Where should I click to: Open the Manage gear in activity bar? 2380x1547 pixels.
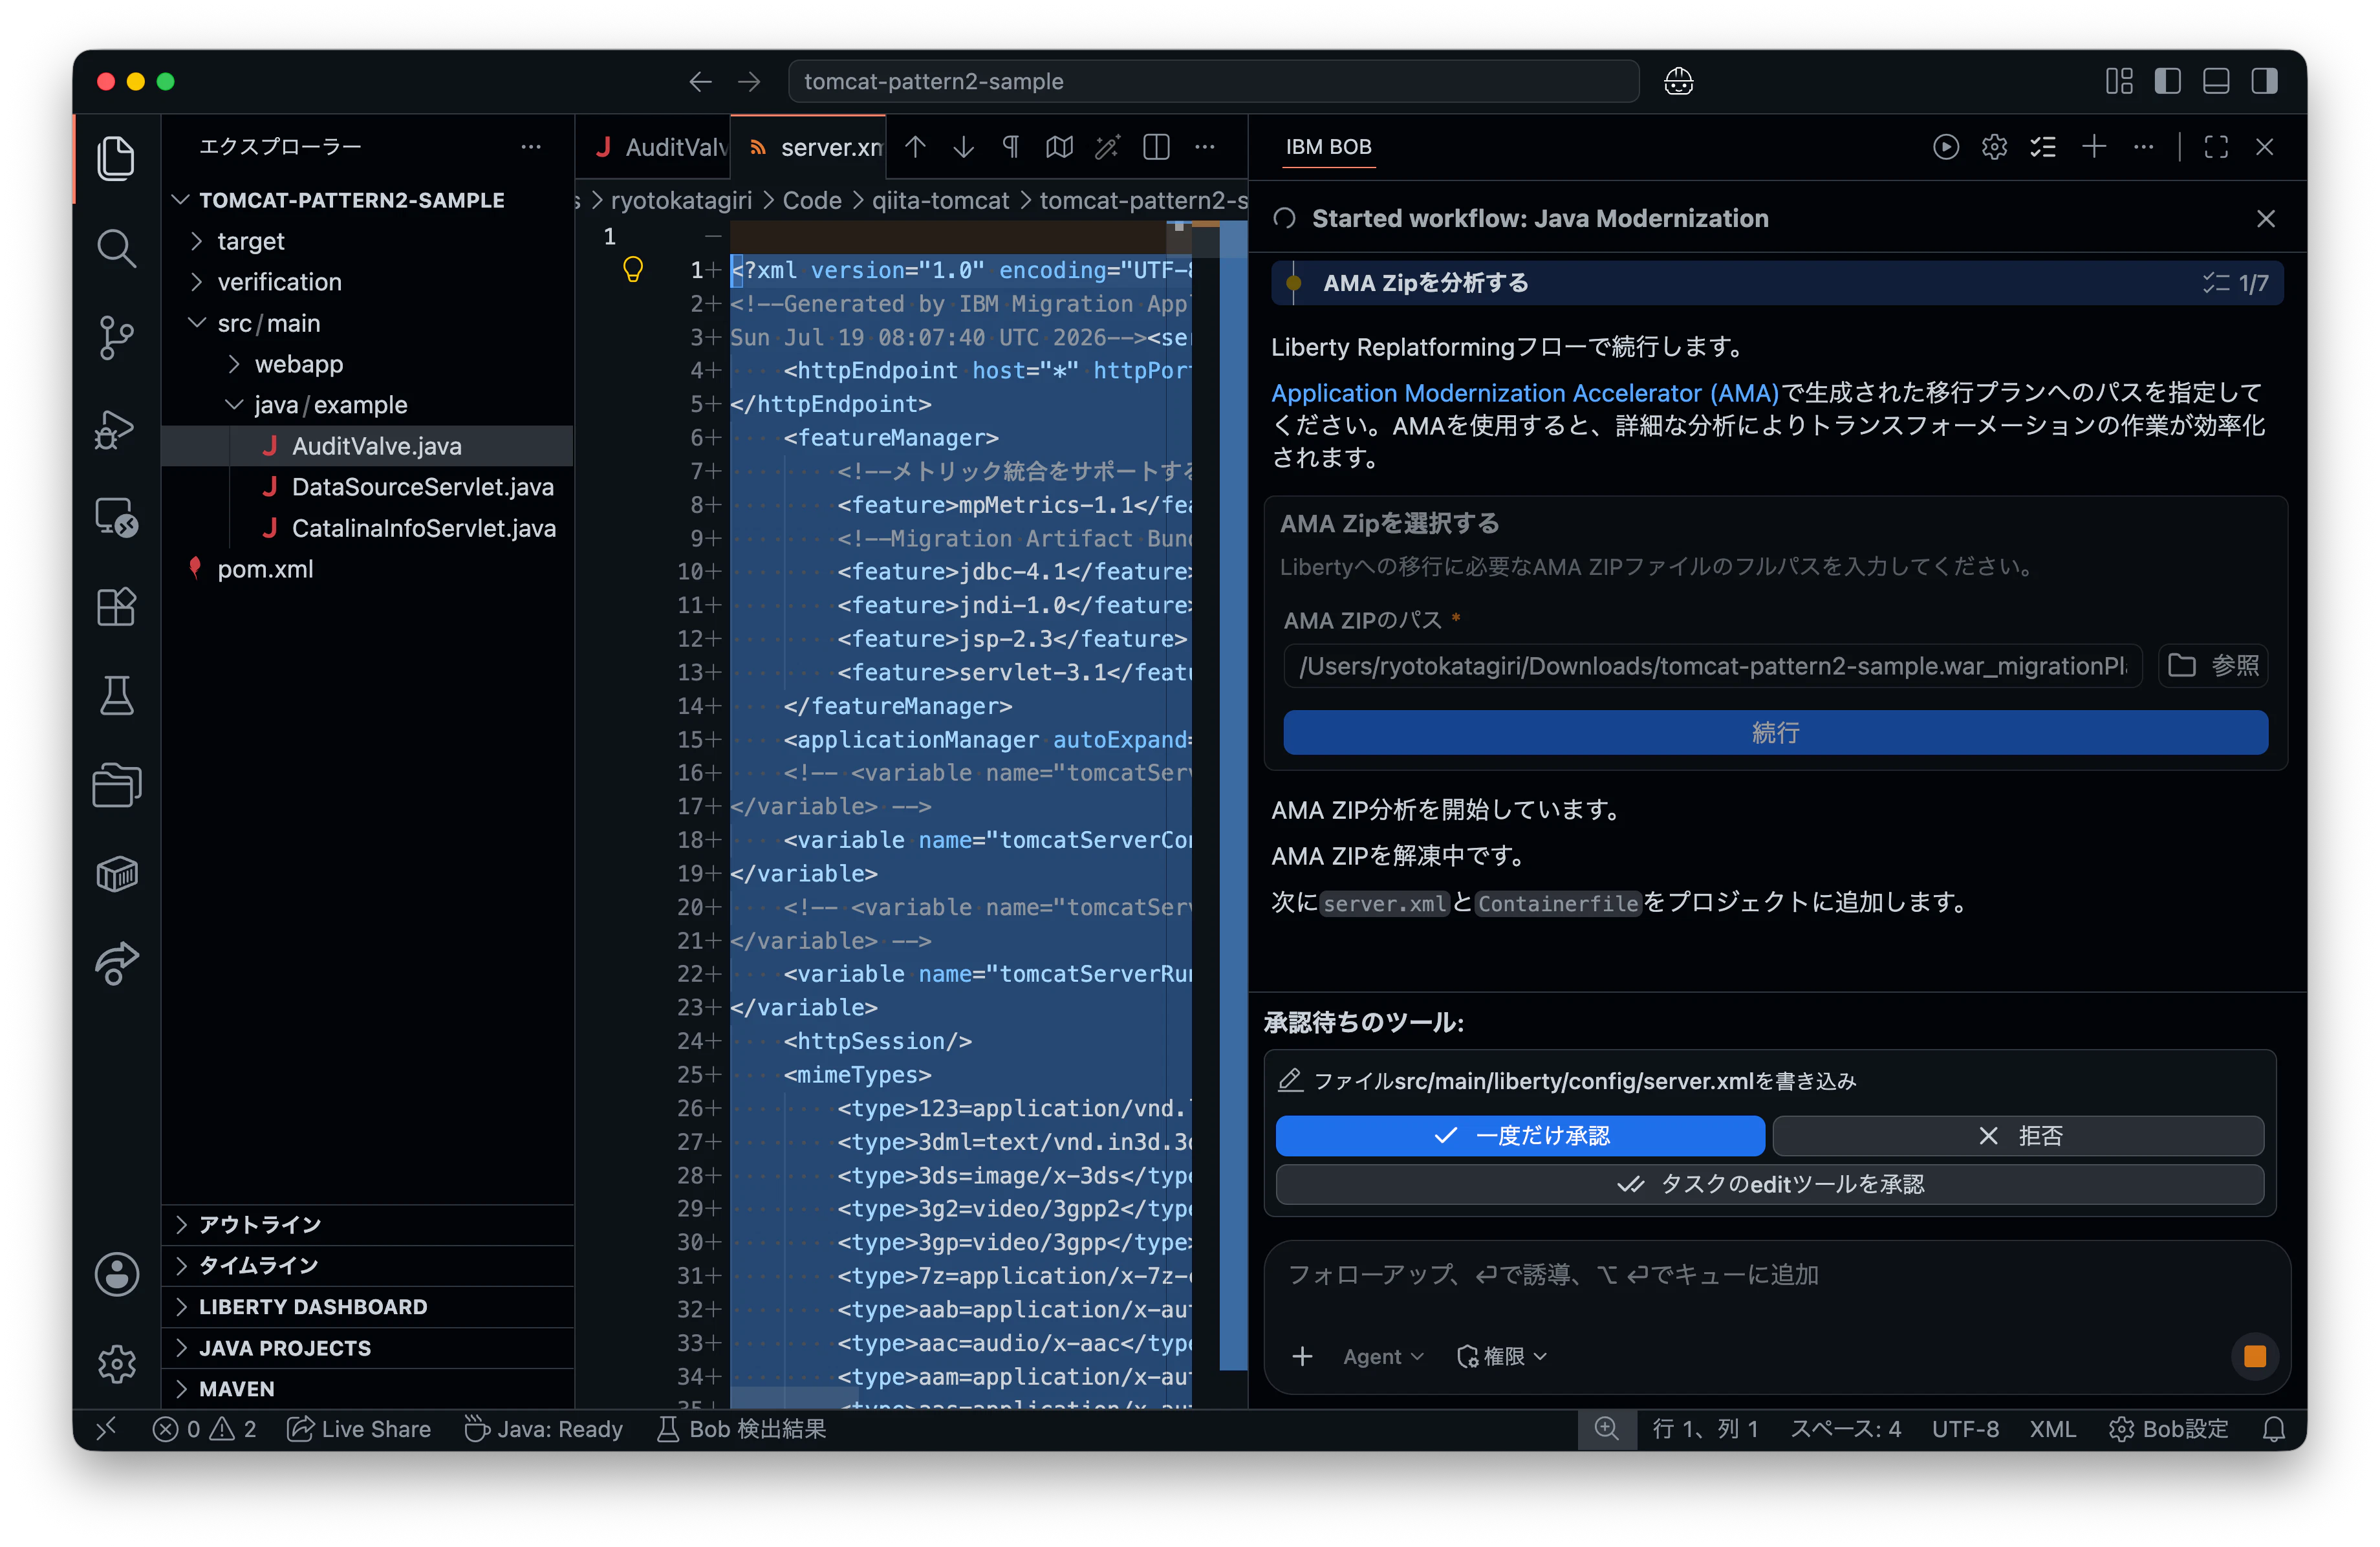(116, 1363)
